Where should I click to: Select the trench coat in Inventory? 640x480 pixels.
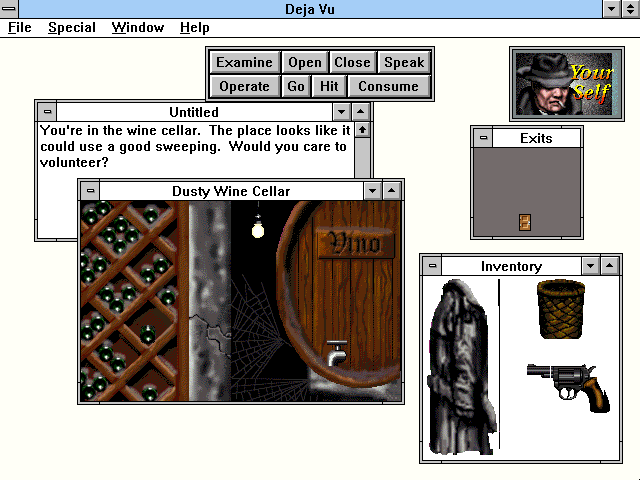point(462,367)
